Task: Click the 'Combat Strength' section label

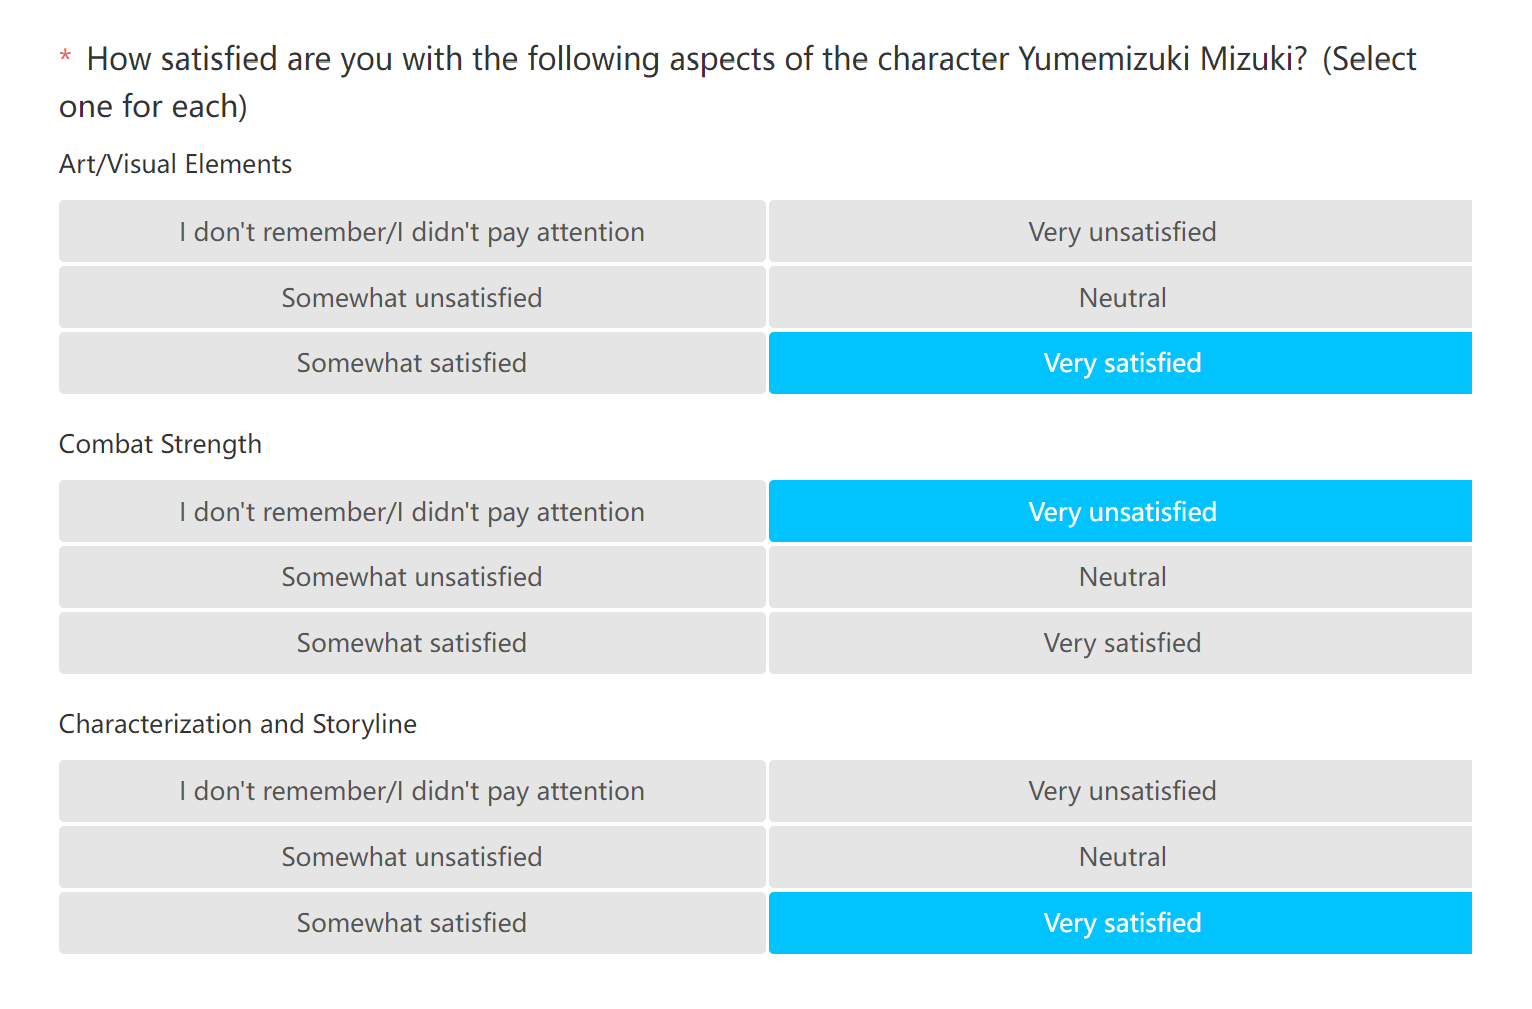Action: pos(160,444)
